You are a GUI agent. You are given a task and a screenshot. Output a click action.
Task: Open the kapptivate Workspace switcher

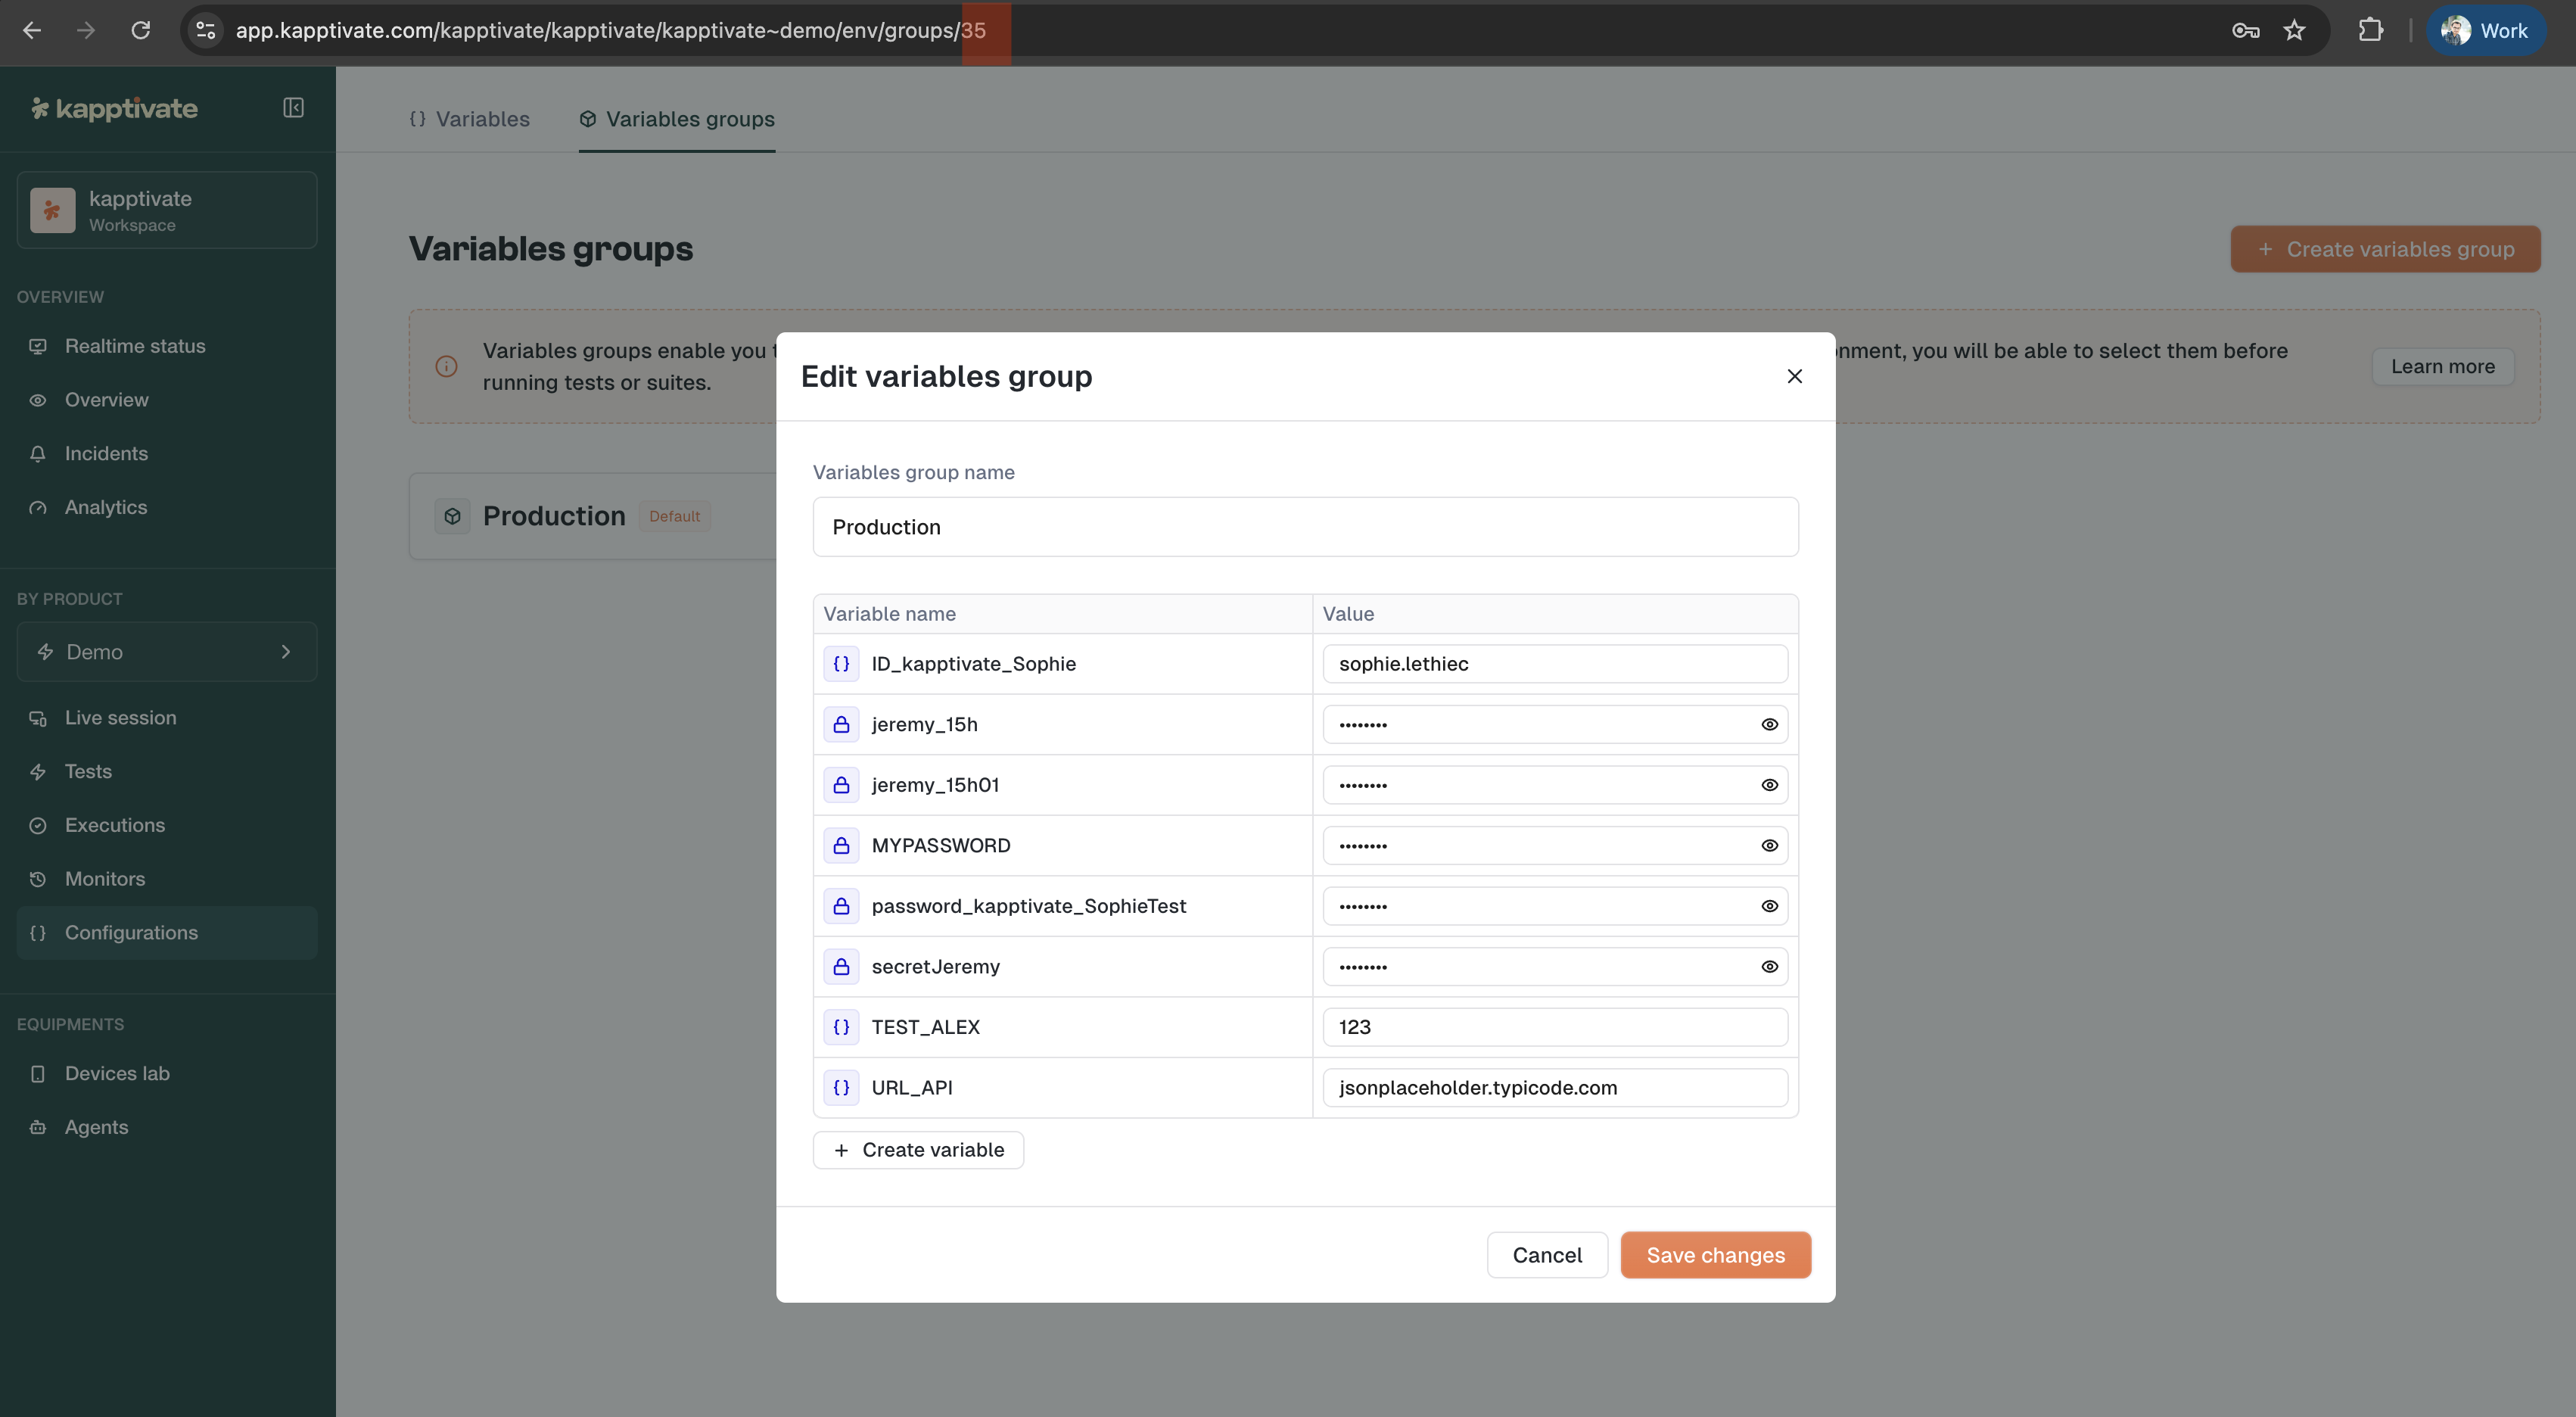pyautogui.click(x=166, y=209)
